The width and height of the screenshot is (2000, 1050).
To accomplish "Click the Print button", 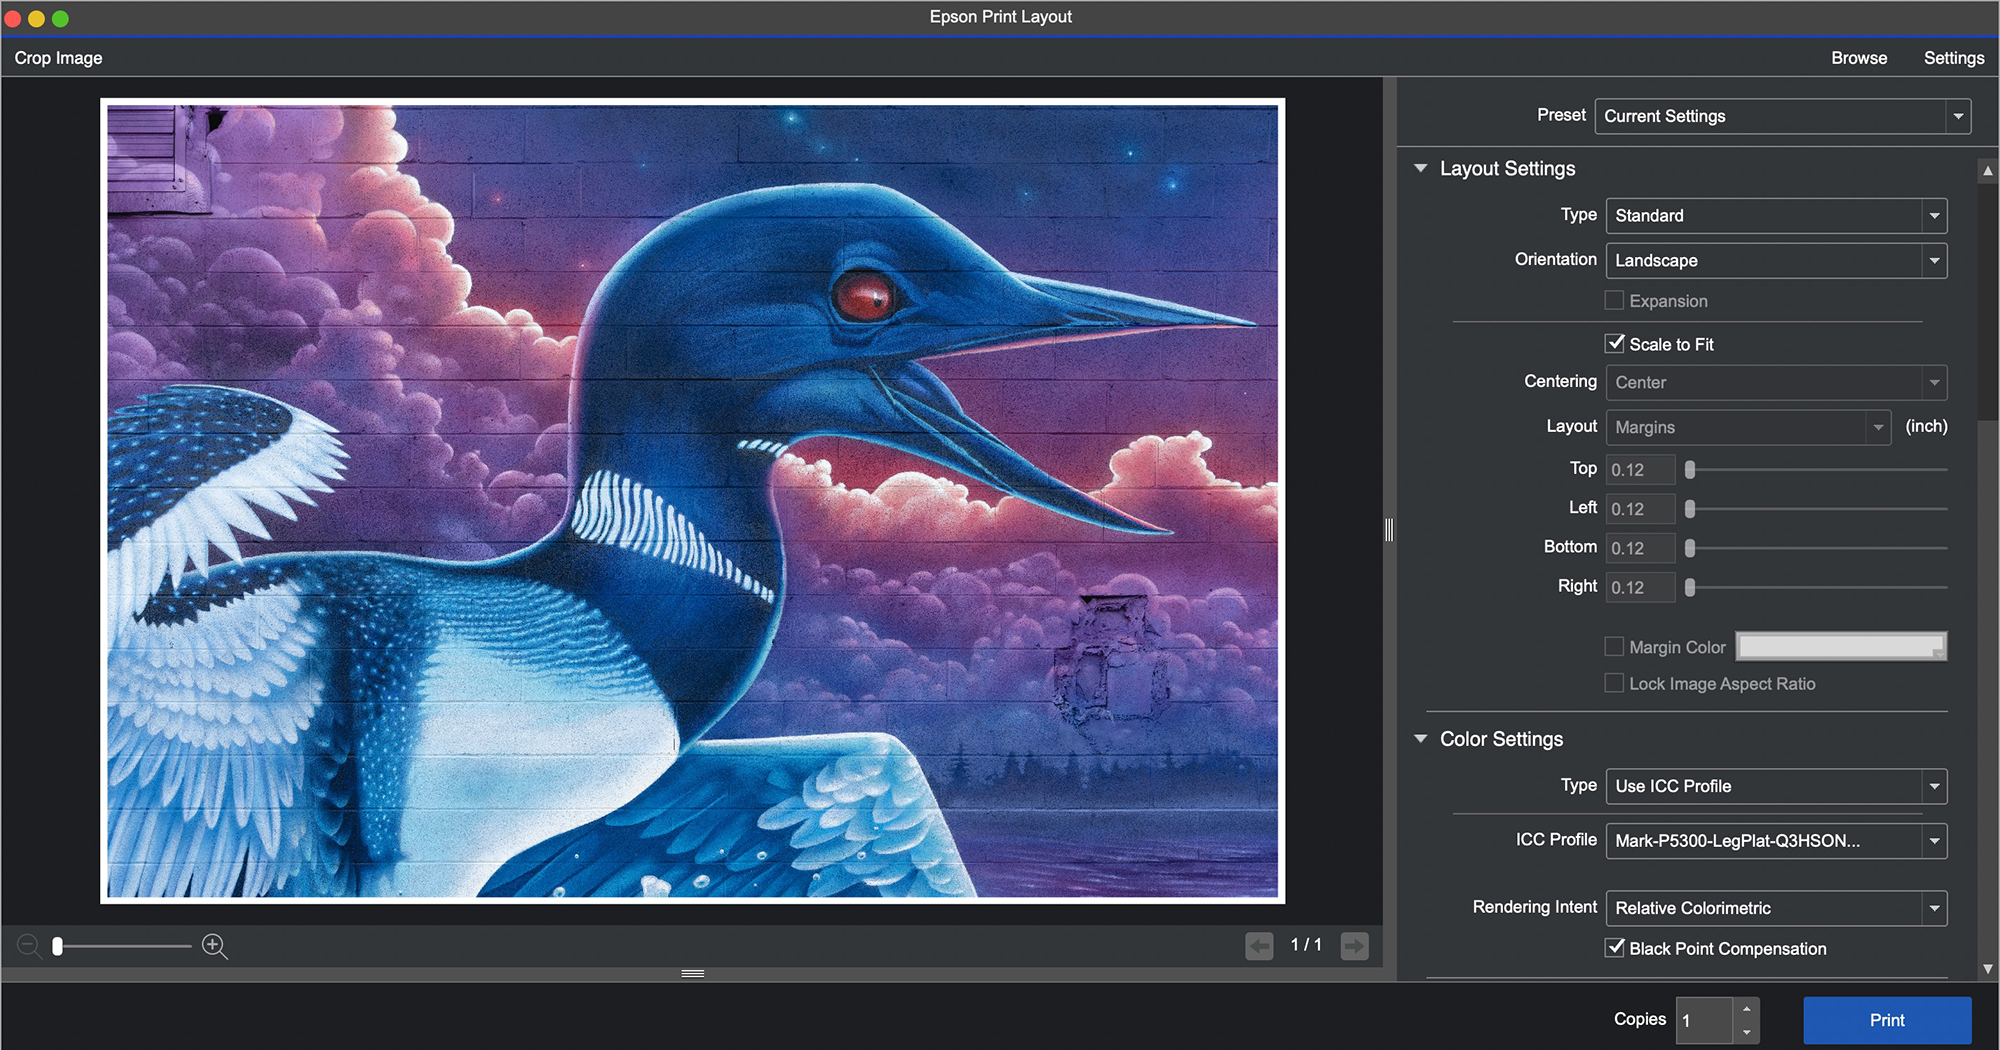I will click(1887, 1020).
